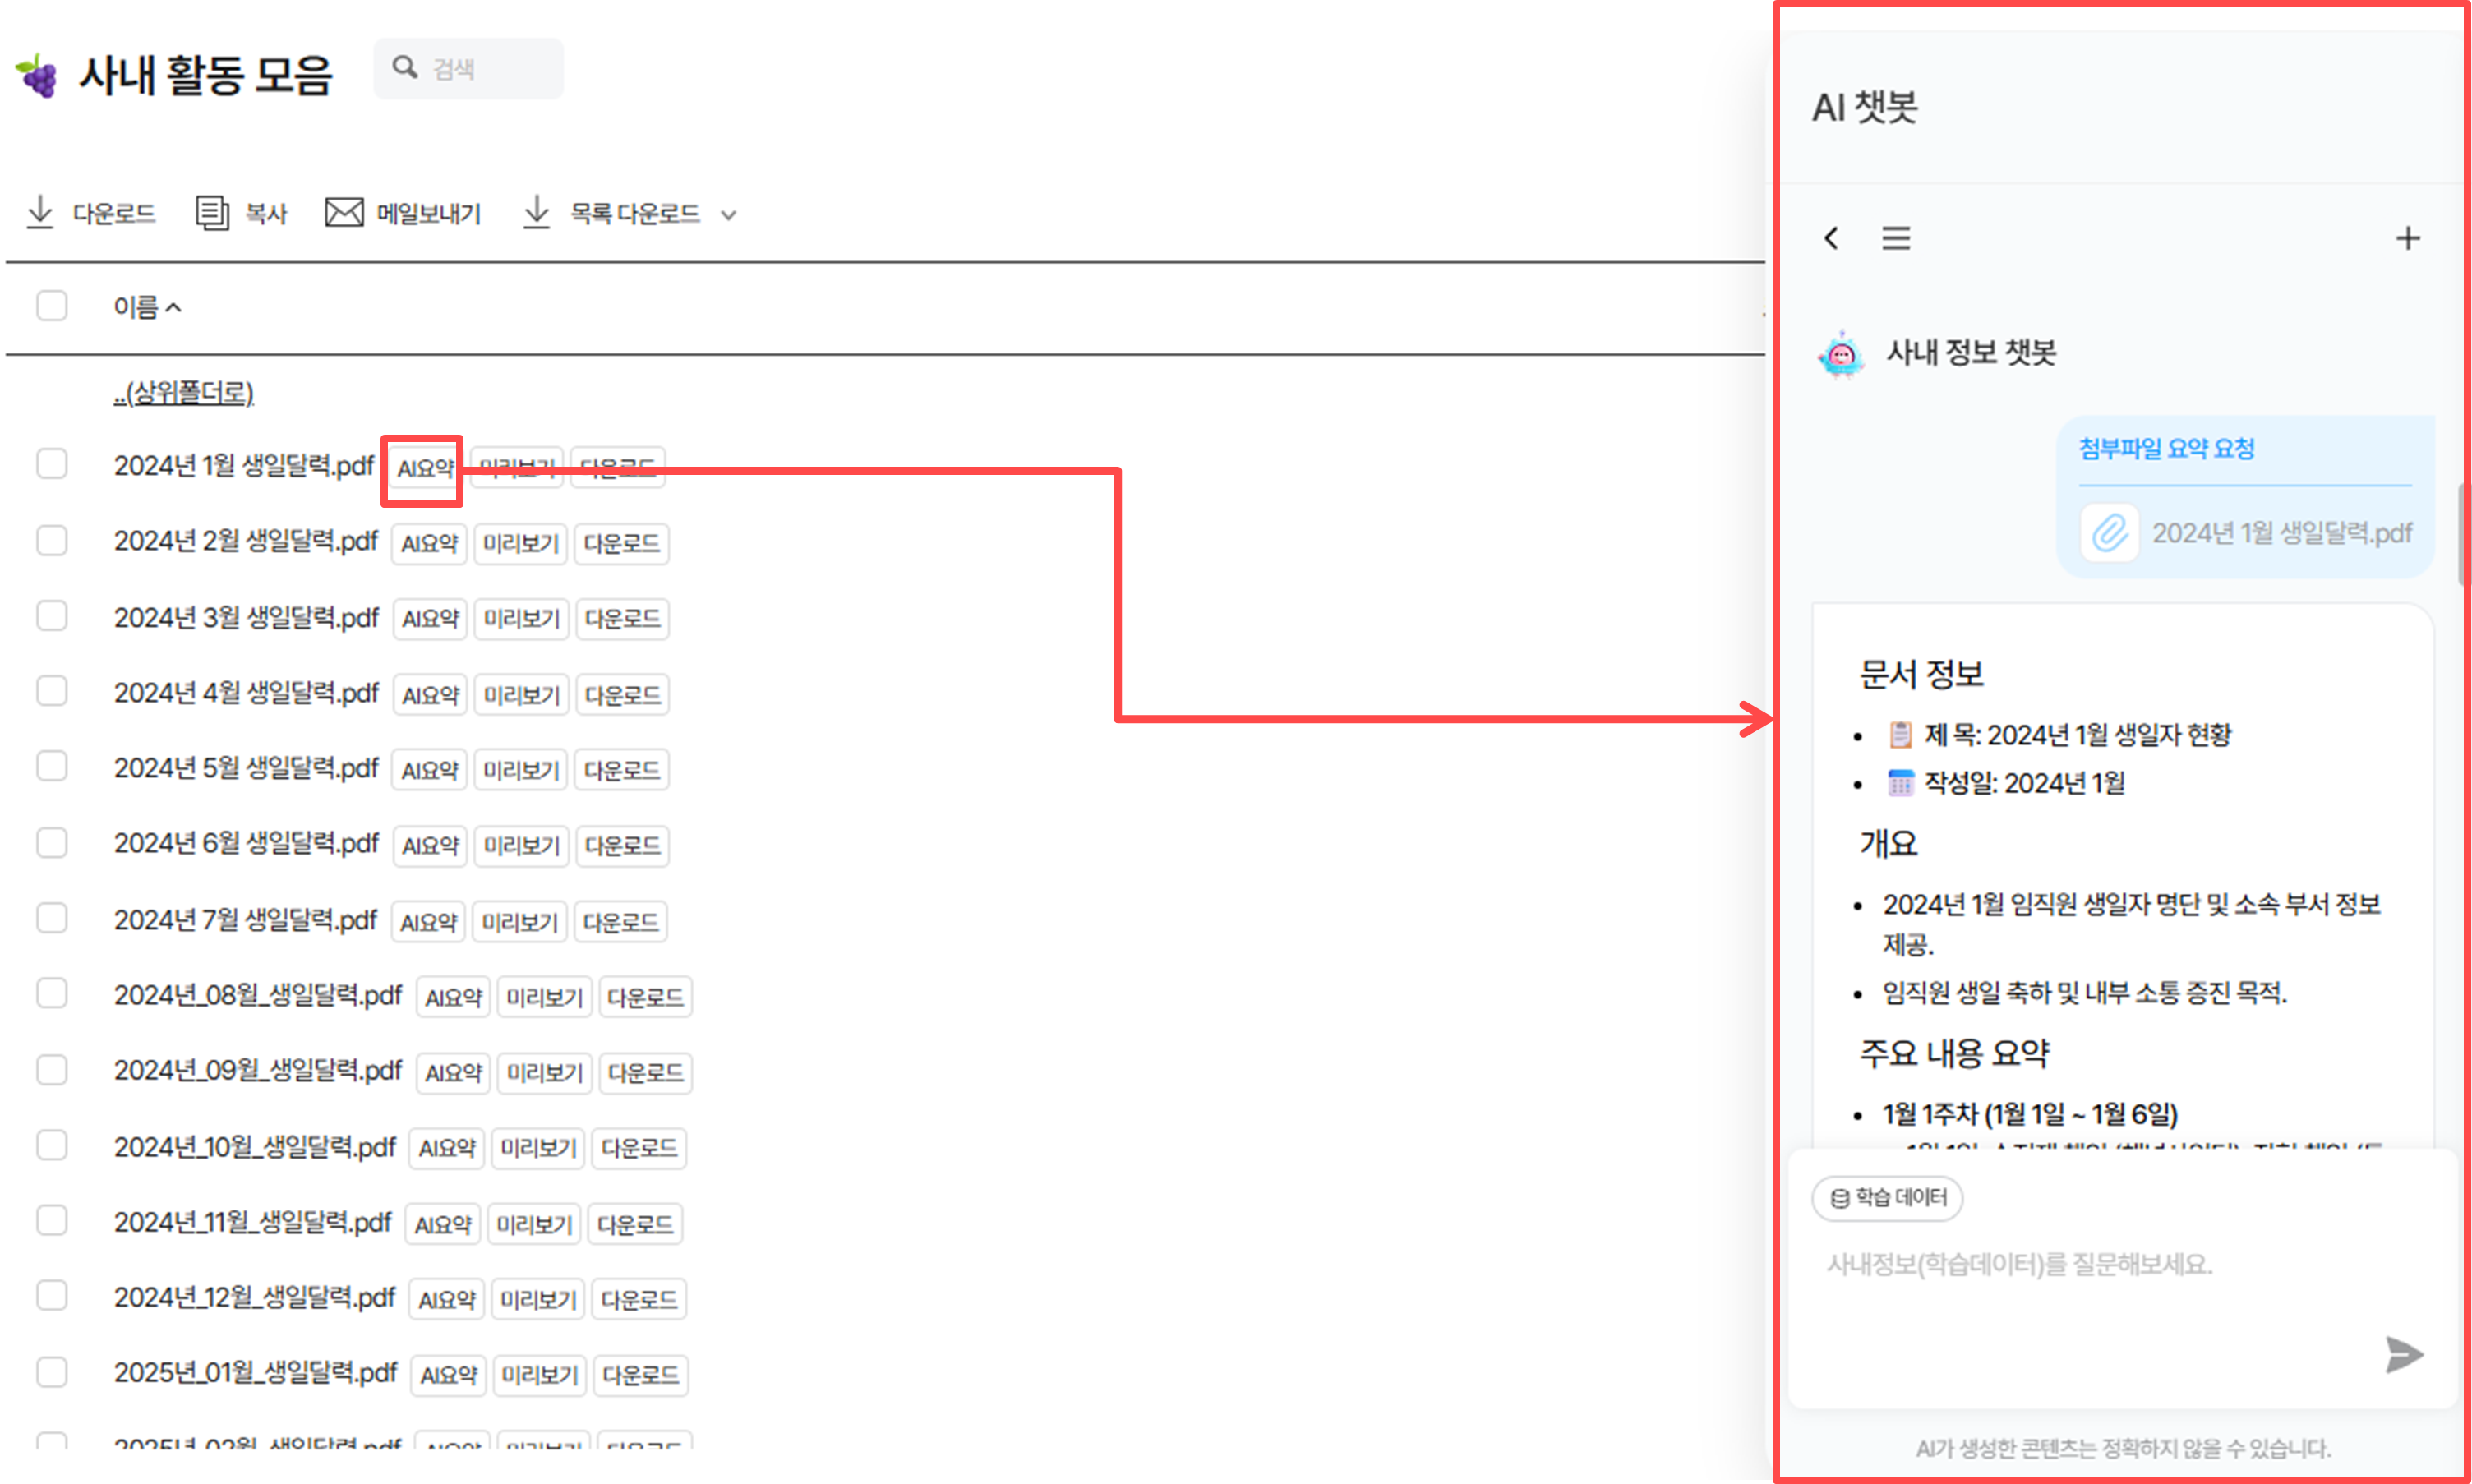Screen dimensions: 2472x1484
Task: Click the grape logo icon
Action: tap(38, 75)
